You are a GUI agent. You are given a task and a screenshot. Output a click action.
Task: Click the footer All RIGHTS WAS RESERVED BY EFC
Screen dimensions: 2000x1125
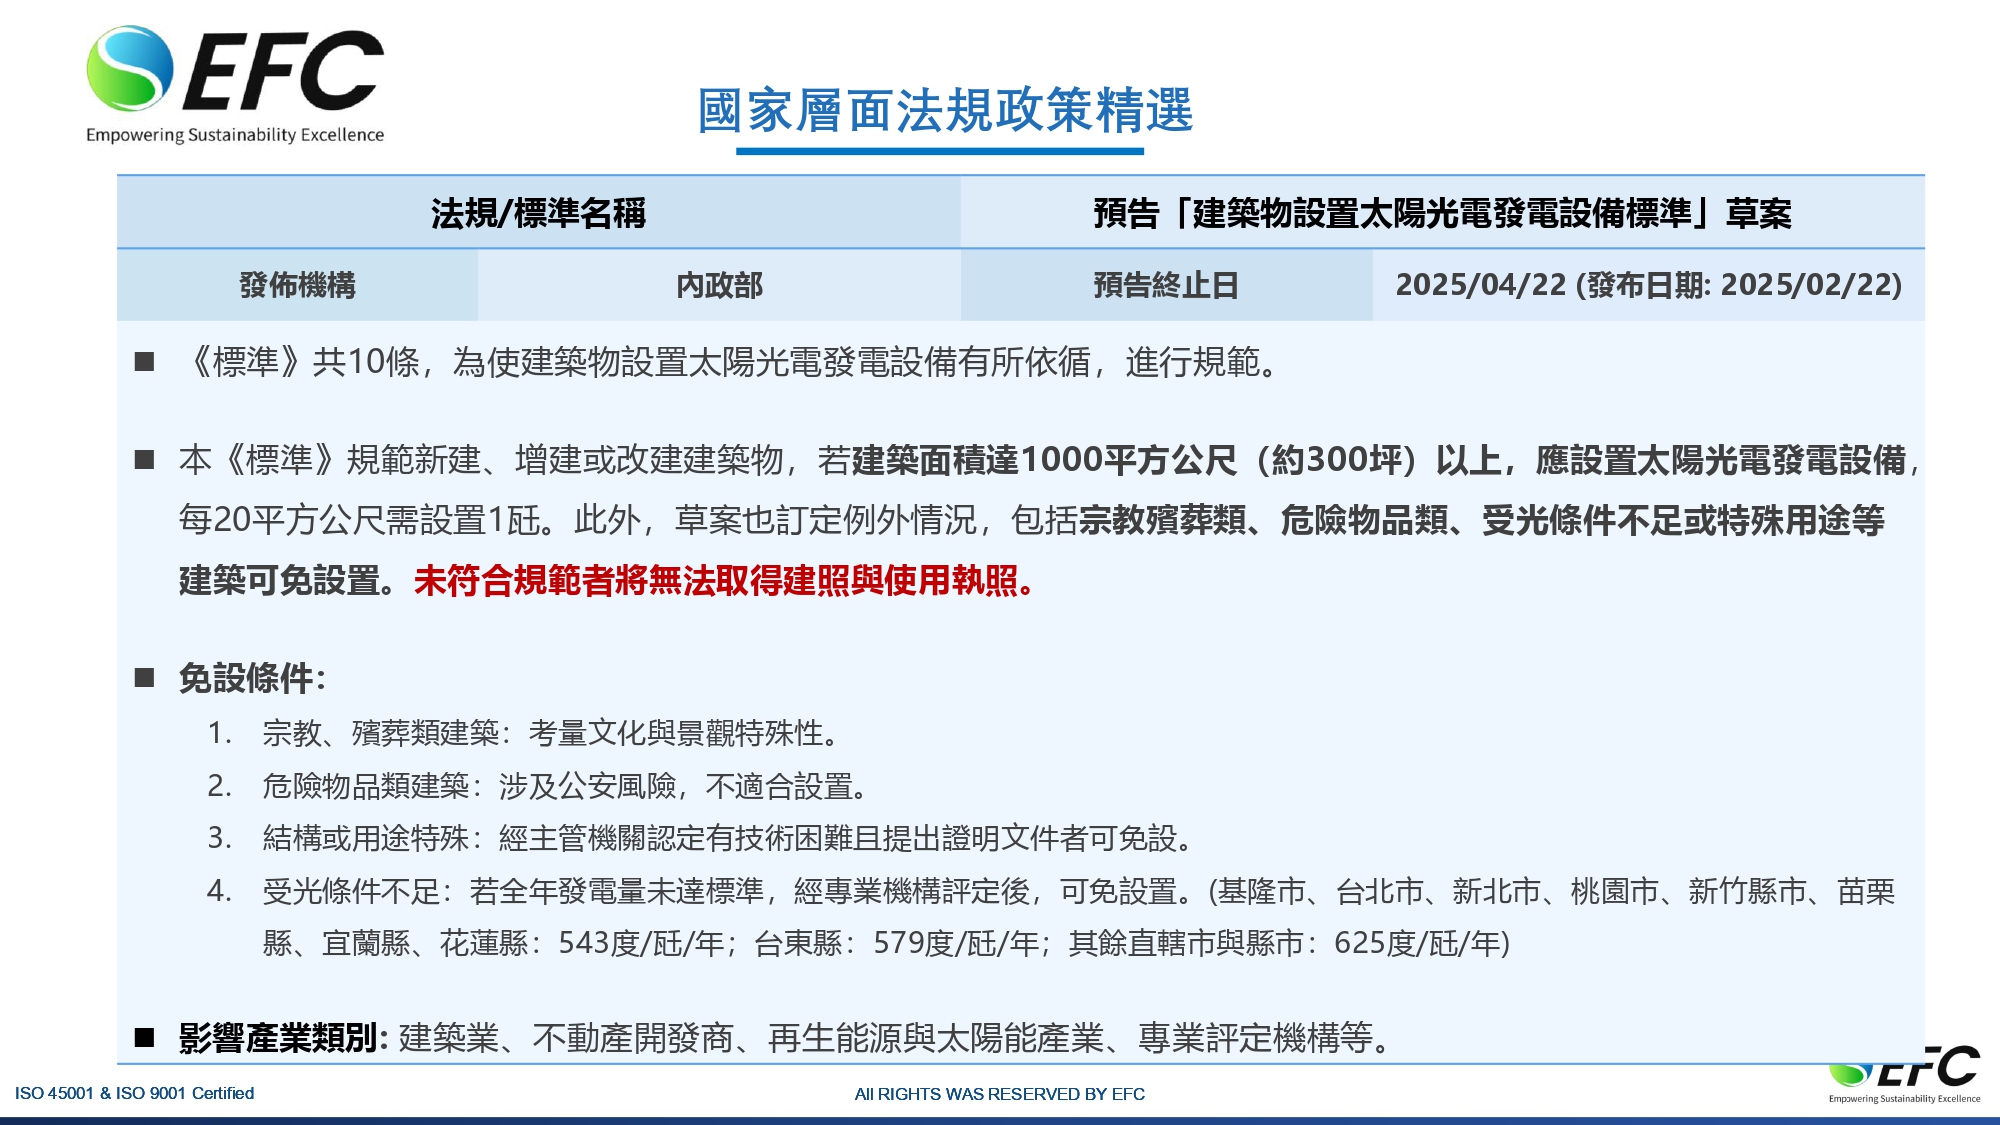coord(1000,1094)
